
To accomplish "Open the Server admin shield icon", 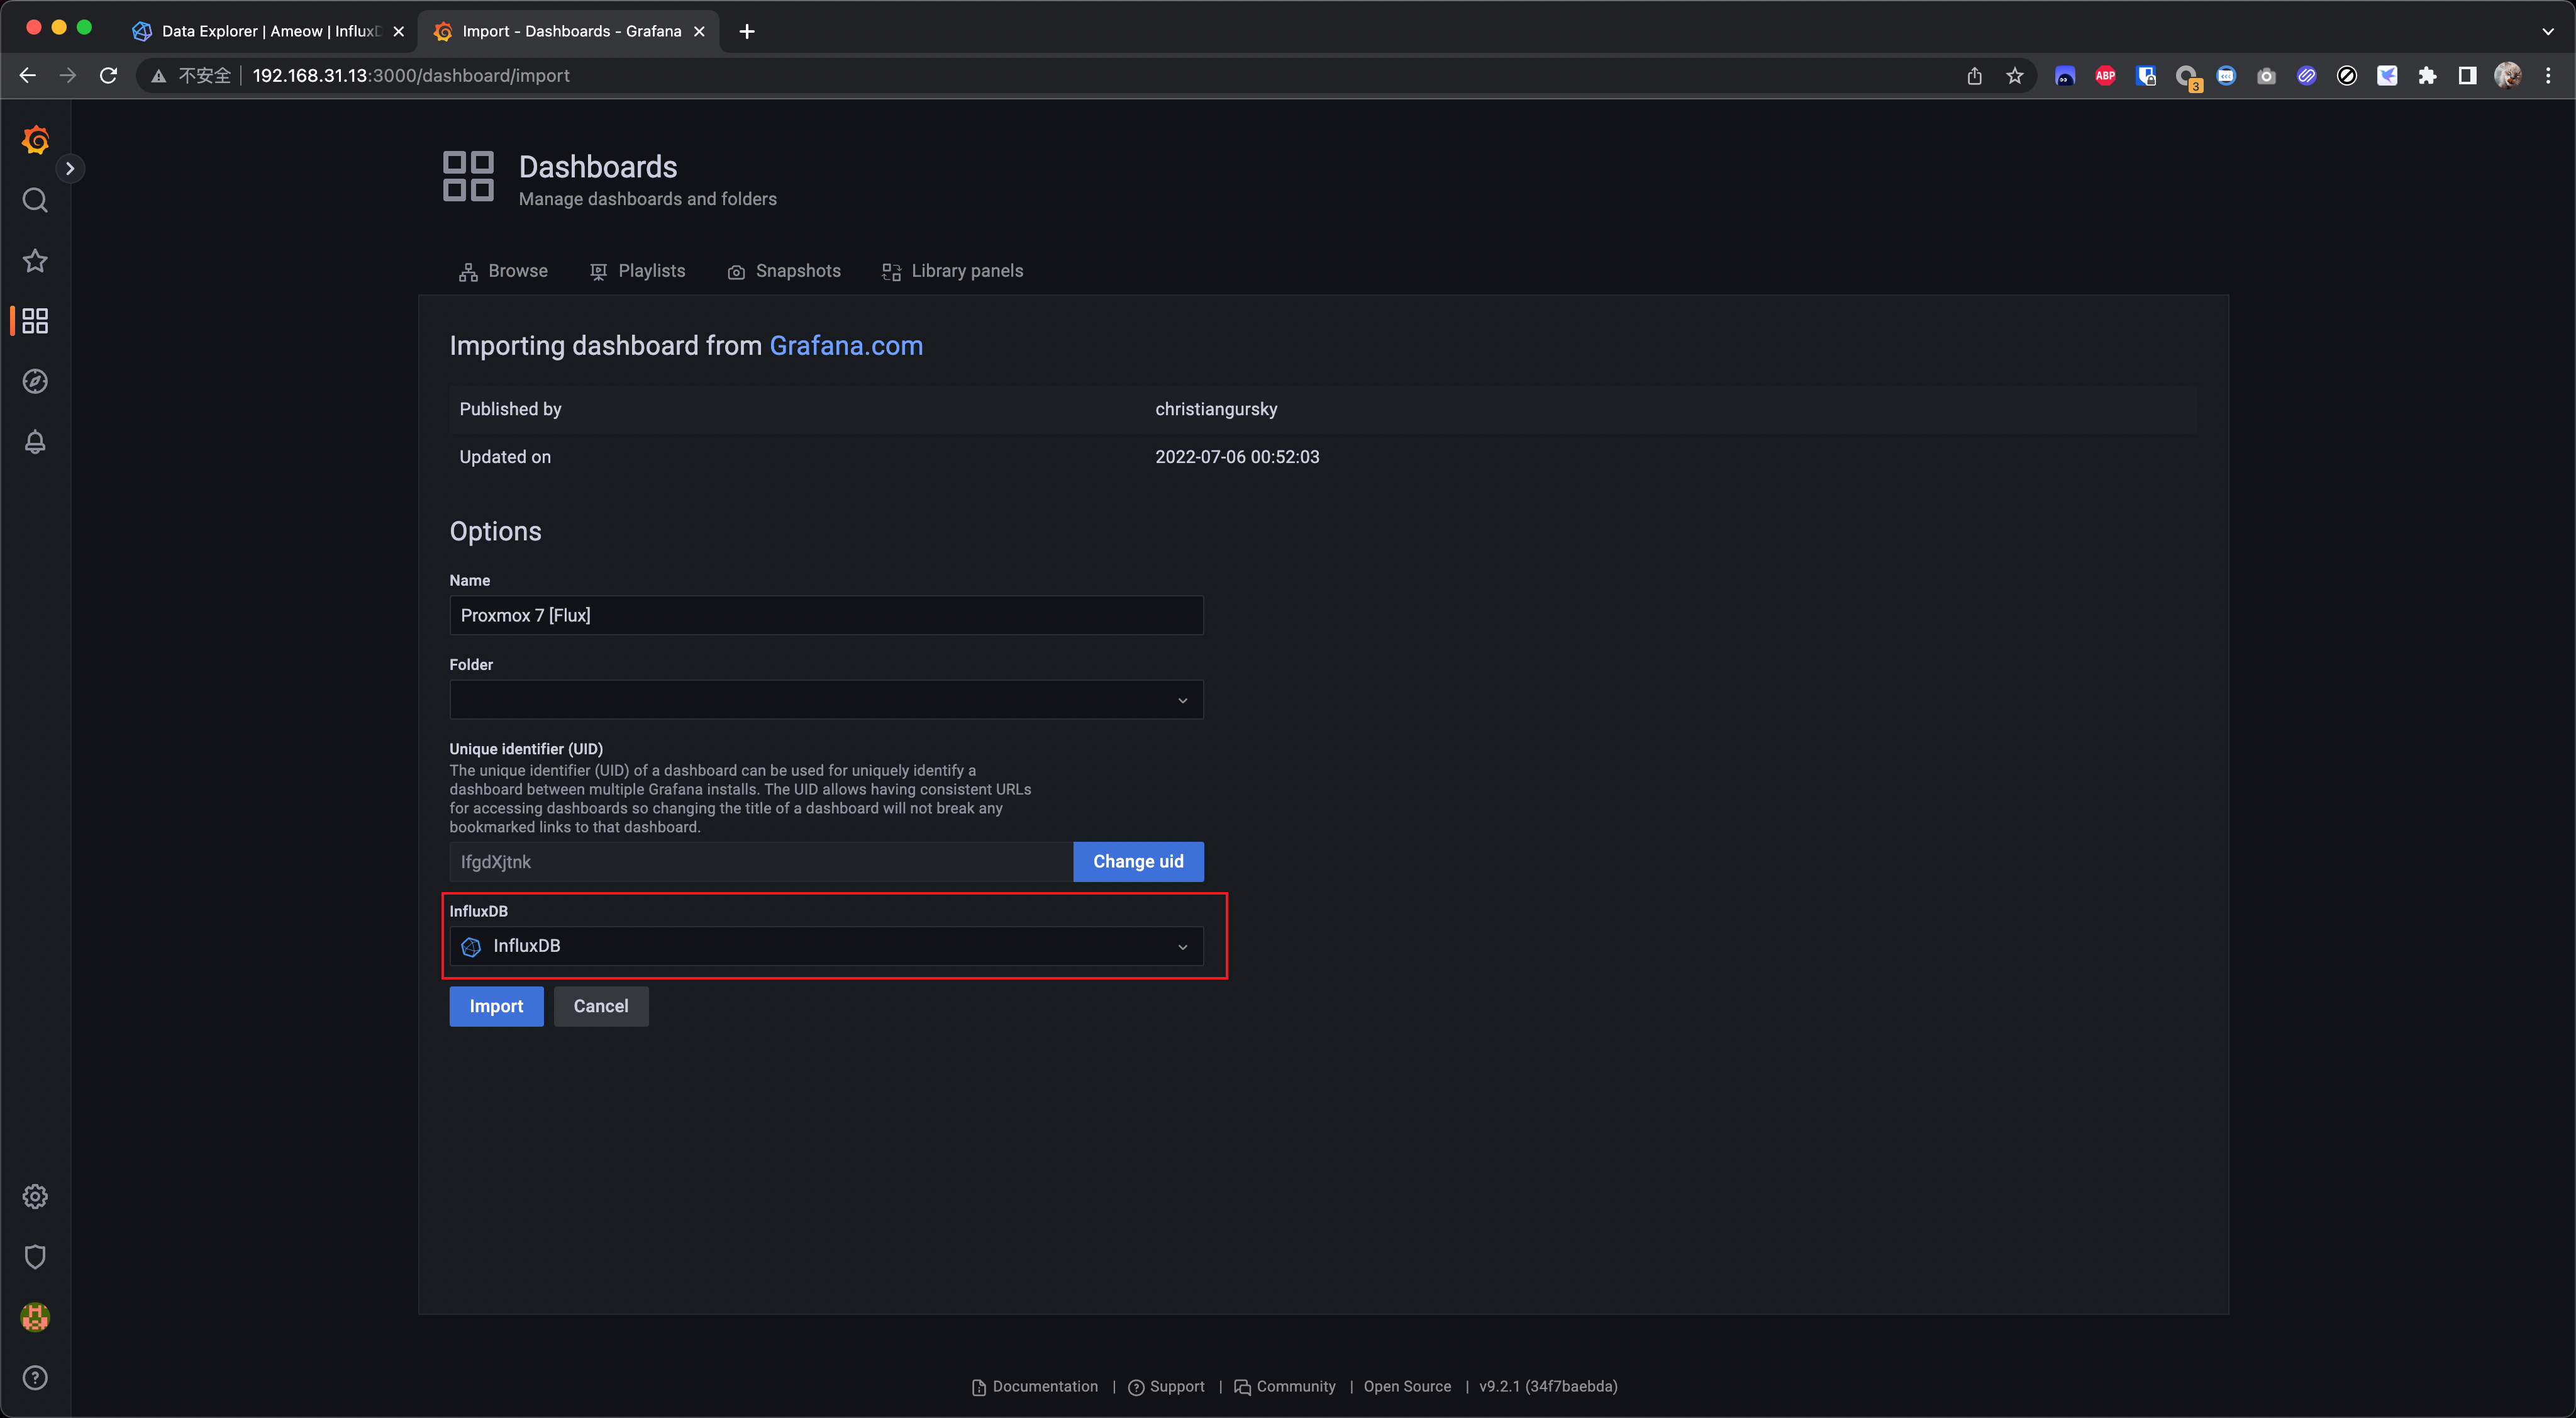I will 35,1256.
